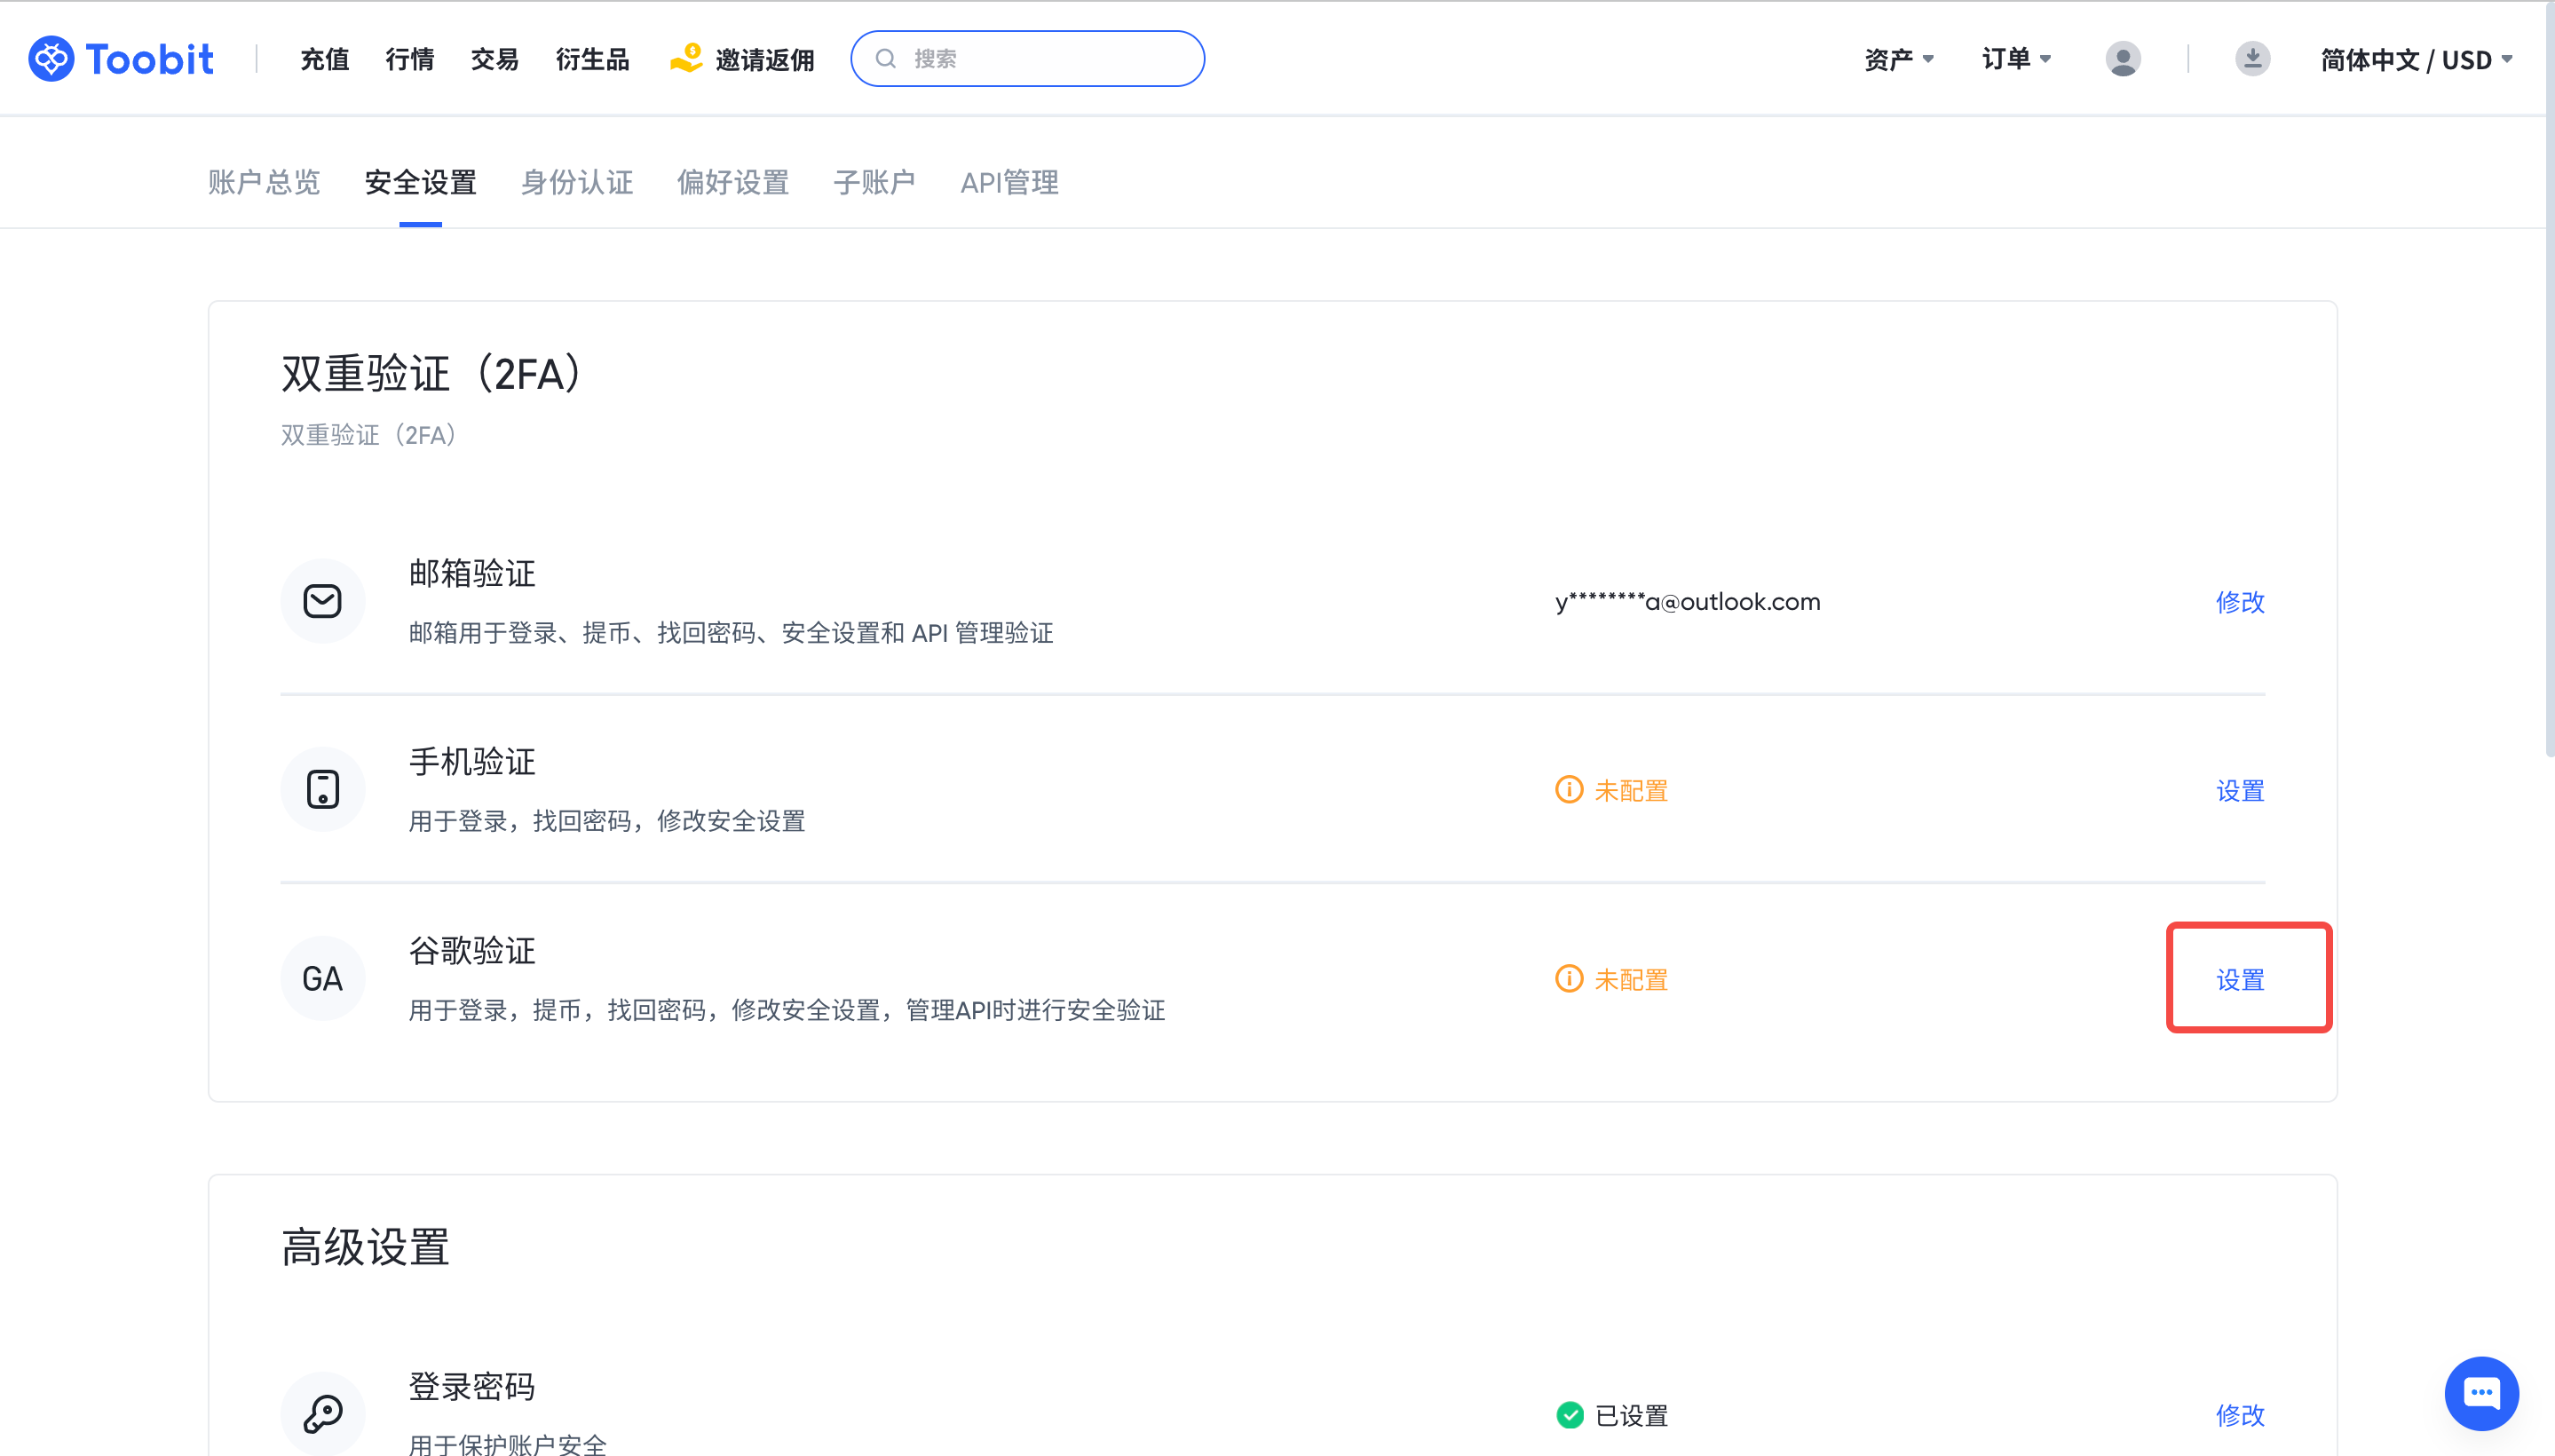Image resolution: width=2555 pixels, height=1456 pixels.
Task: Click the login password key icon
Action: tap(322, 1413)
